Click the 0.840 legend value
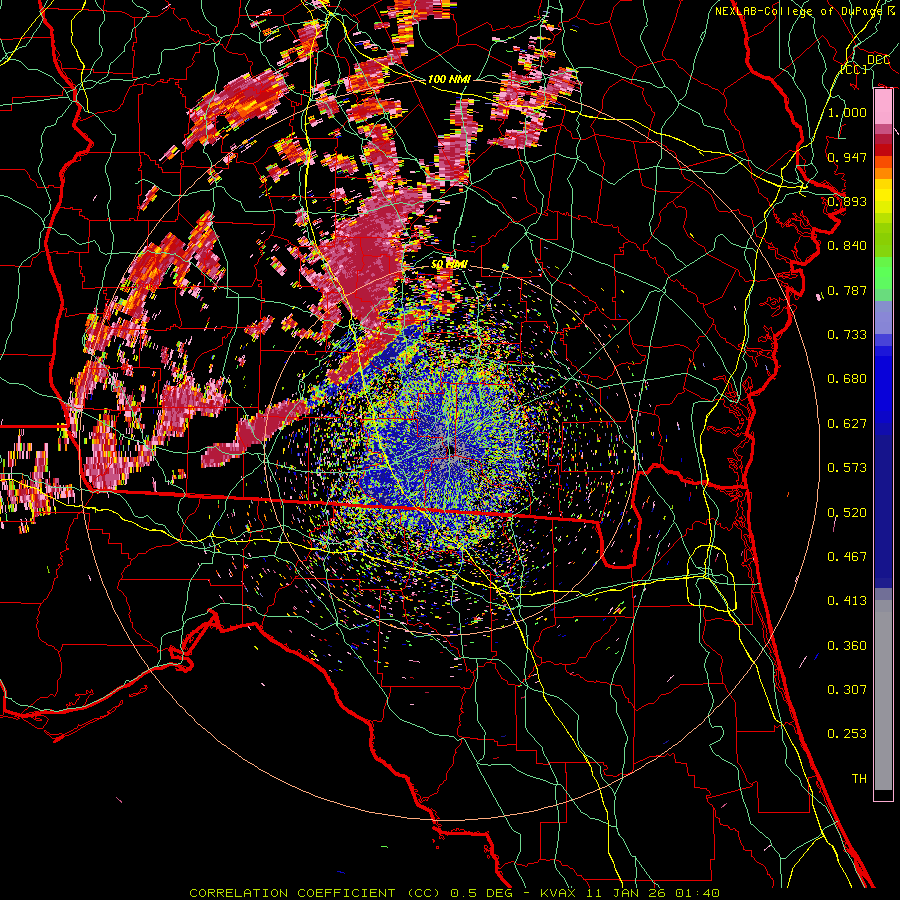The image size is (900, 900). click(x=847, y=246)
